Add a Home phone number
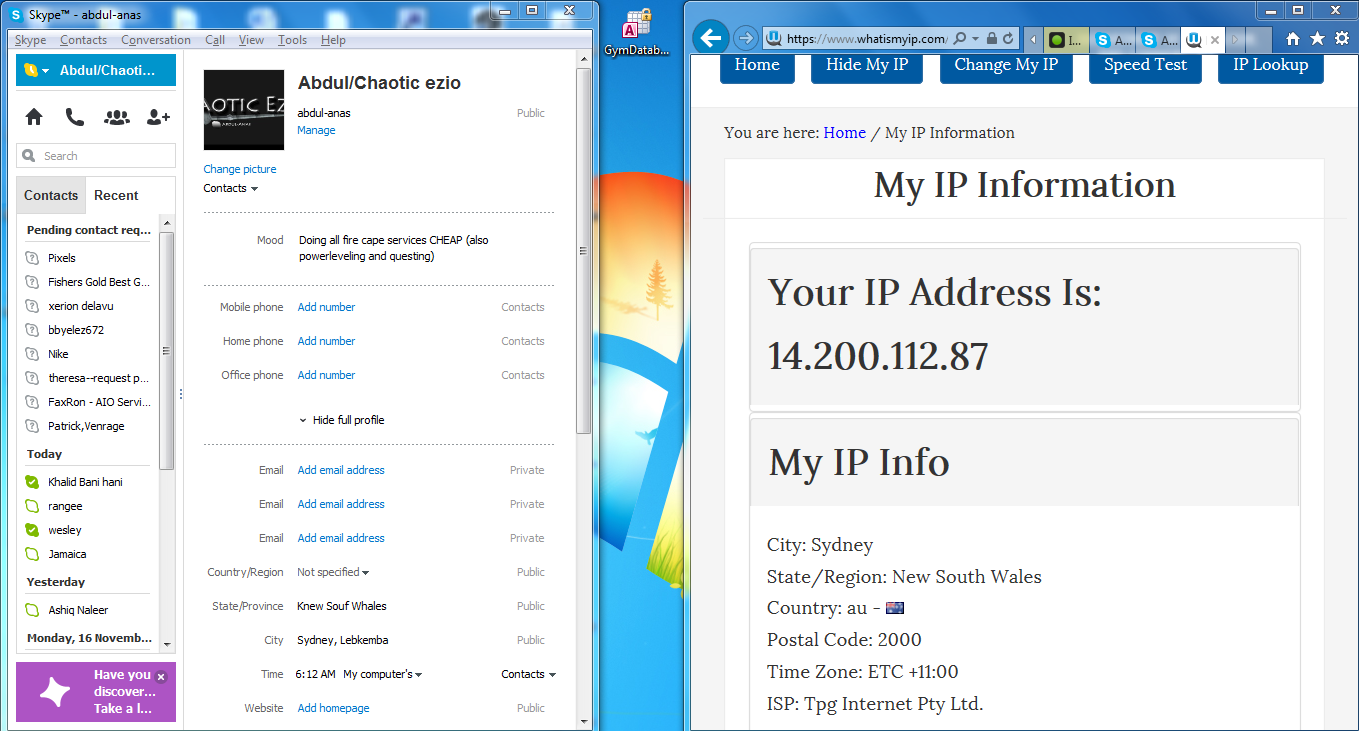Image resolution: width=1359 pixels, height=731 pixels. tap(326, 341)
